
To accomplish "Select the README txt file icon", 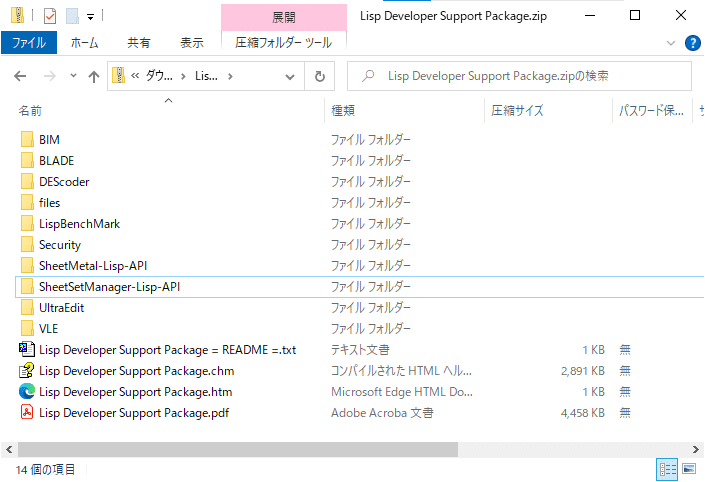I will click(x=27, y=349).
